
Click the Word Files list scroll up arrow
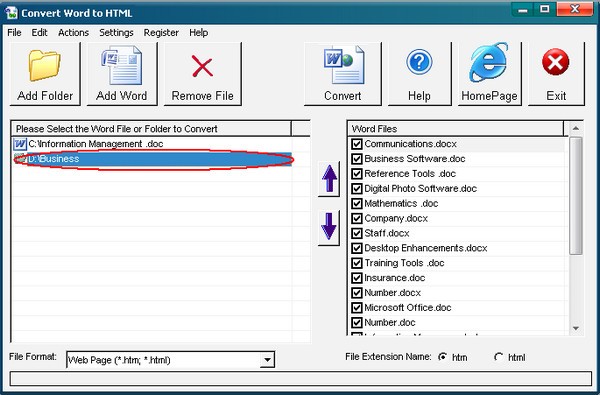click(x=576, y=129)
